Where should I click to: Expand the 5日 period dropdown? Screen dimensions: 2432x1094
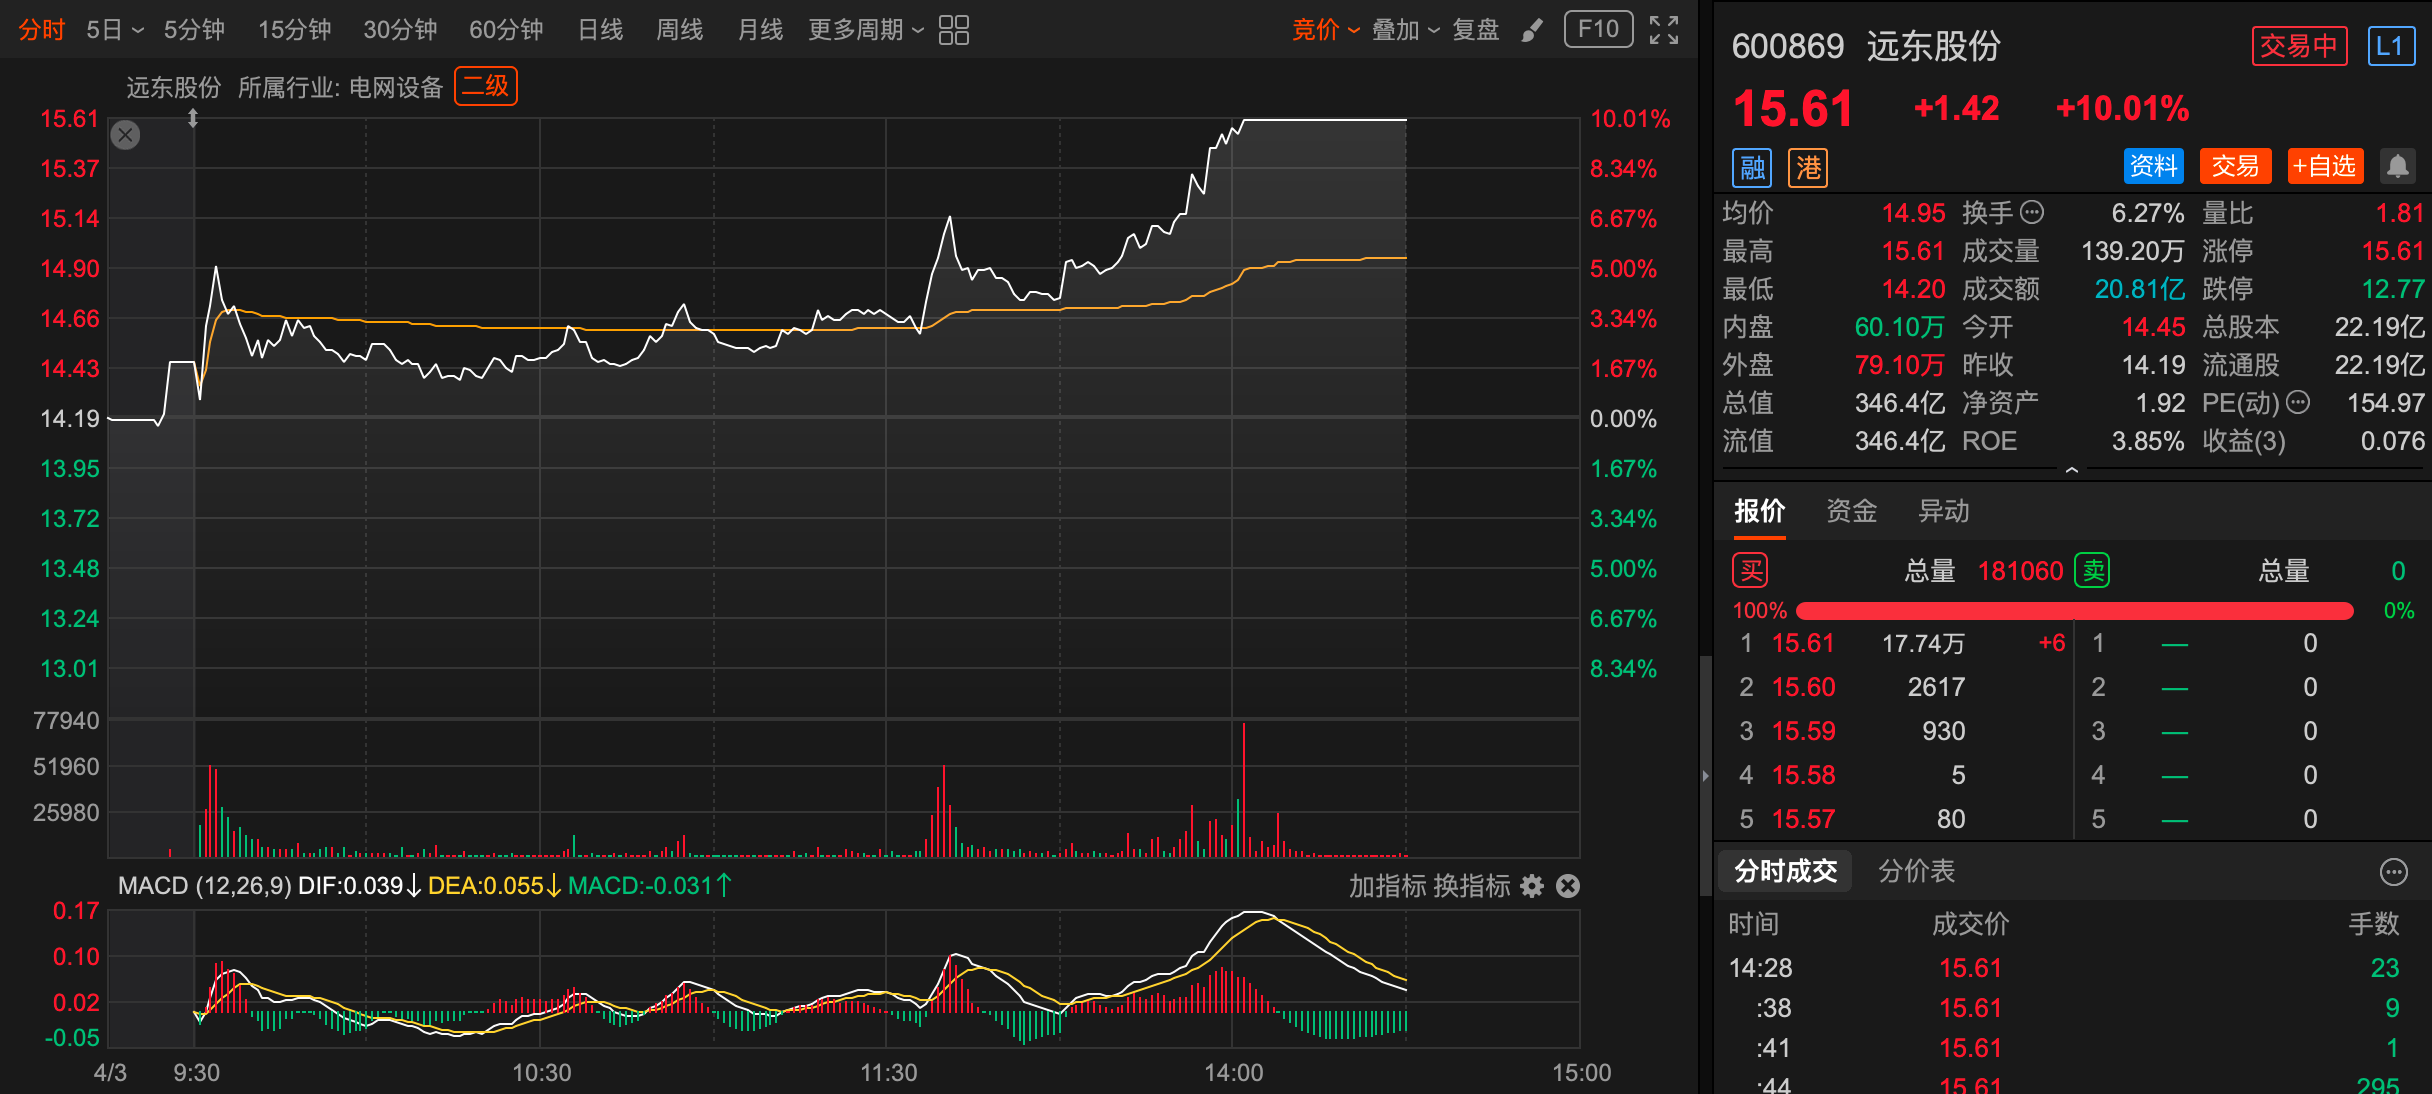115,30
